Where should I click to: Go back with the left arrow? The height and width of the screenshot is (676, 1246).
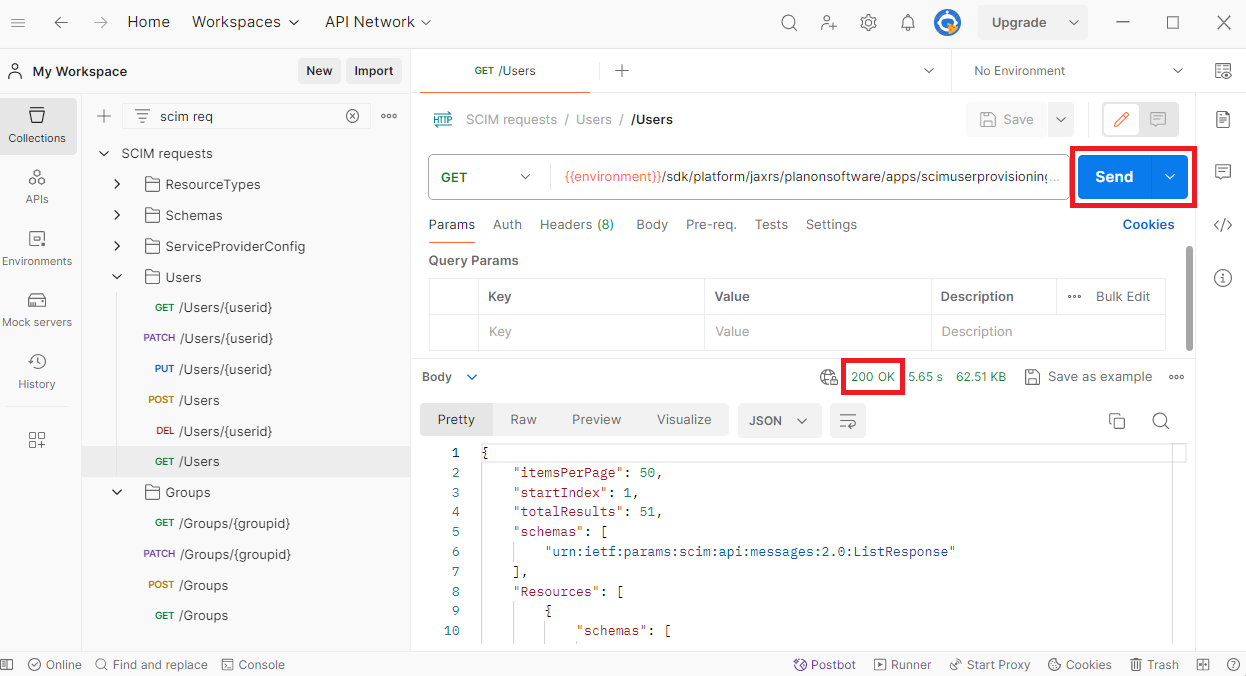(x=62, y=22)
